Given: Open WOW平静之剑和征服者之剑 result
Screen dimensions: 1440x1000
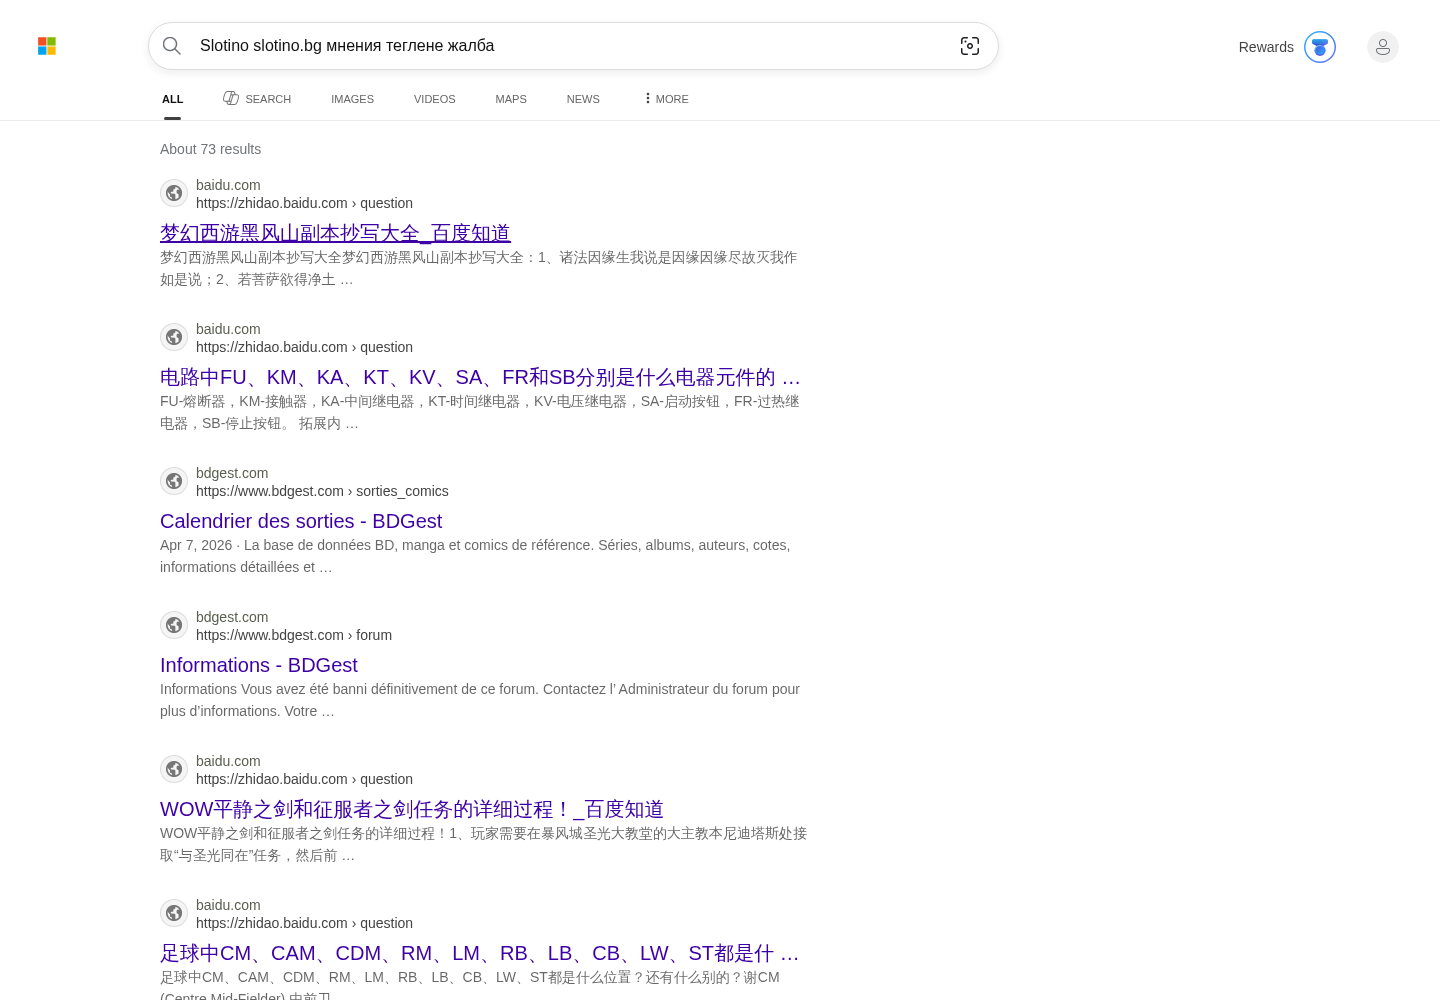Looking at the screenshot, I should [x=412, y=809].
